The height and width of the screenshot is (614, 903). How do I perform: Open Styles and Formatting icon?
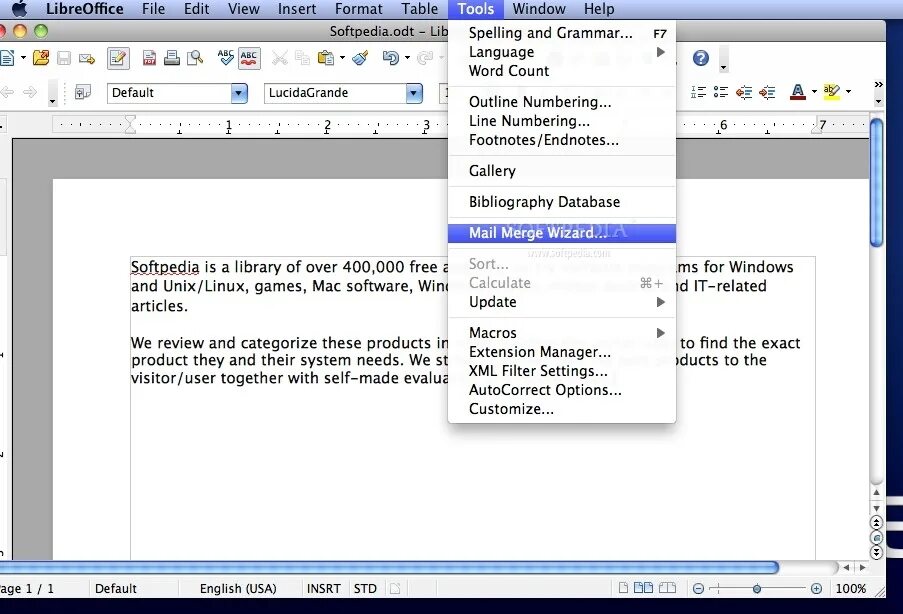tap(82, 92)
